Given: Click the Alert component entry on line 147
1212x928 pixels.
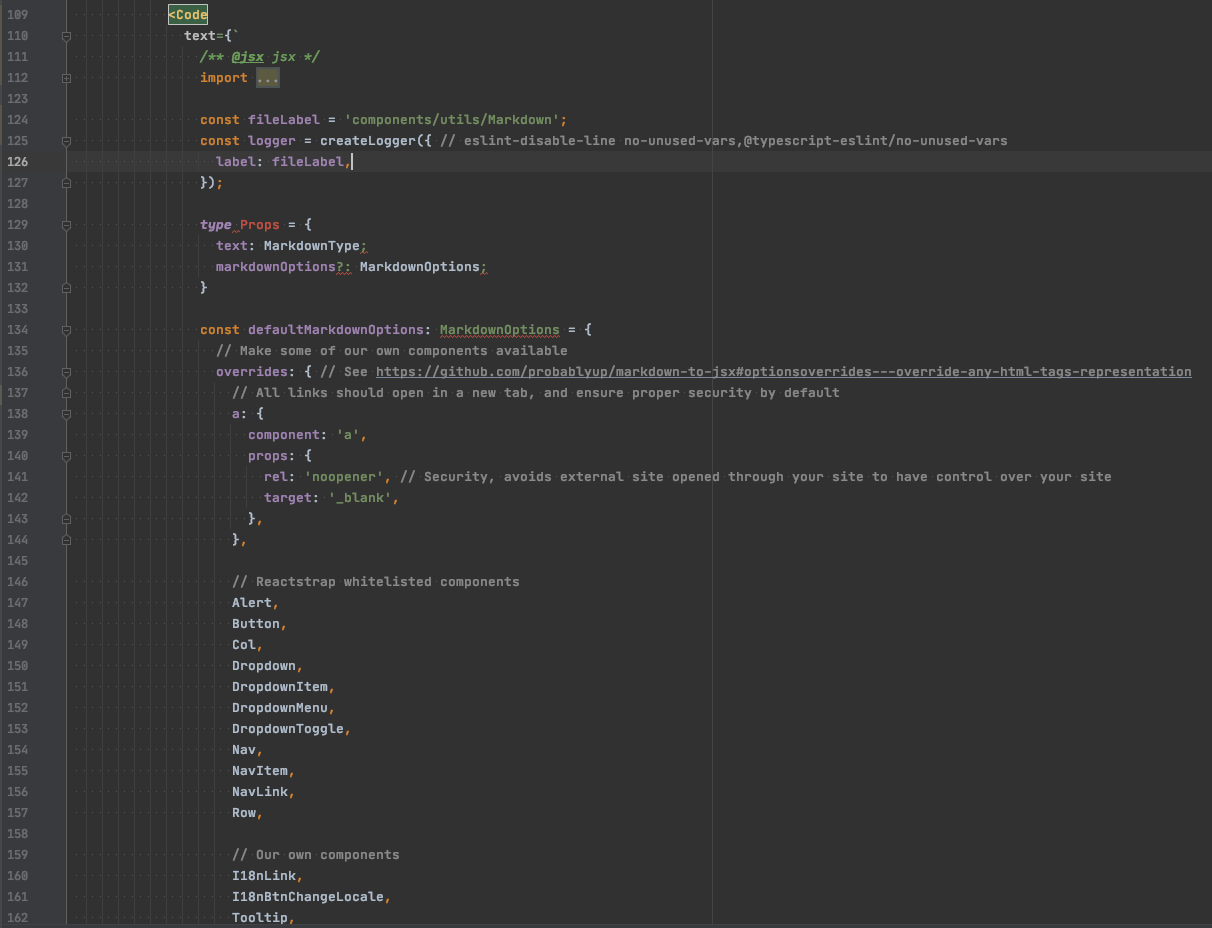Looking at the screenshot, I should 249,602.
